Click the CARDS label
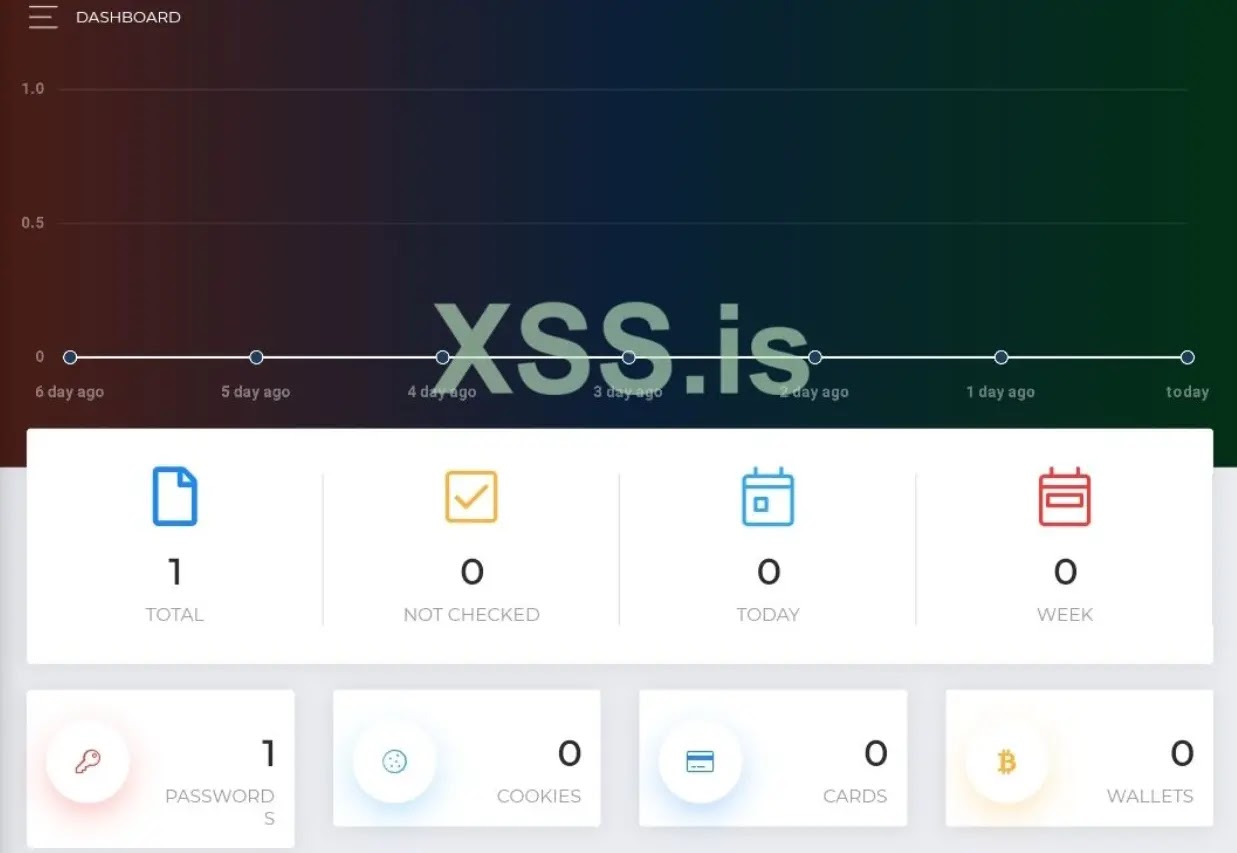The height and width of the screenshot is (853, 1237). click(x=855, y=796)
